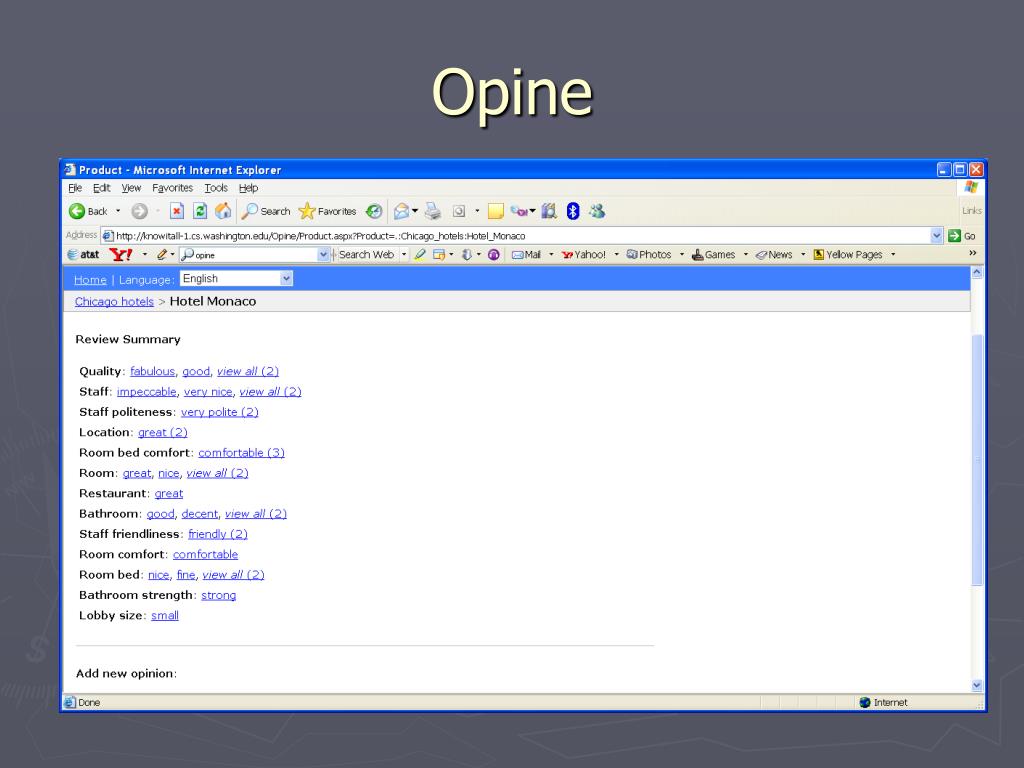This screenshot has height=768, width=1024.
Task: Open Yahoo Mail toolbar button
Action: point(526,255)
